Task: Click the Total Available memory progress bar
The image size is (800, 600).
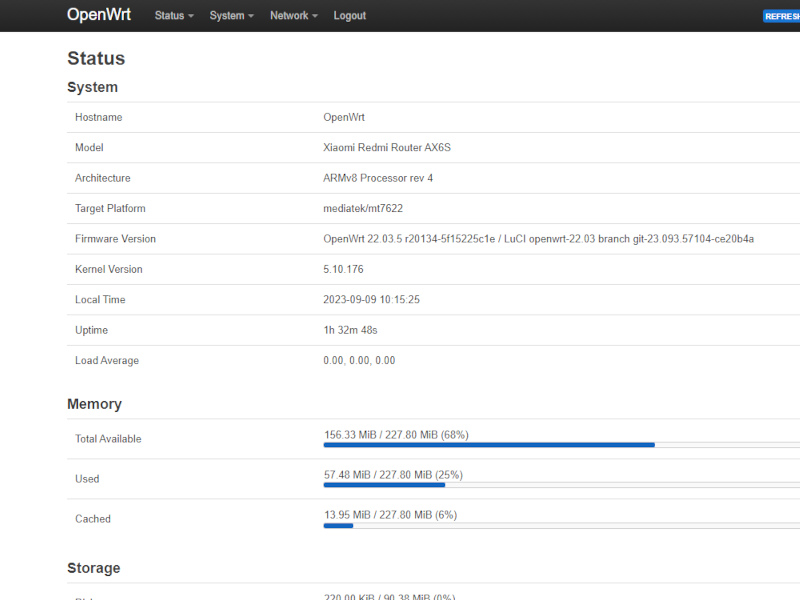Action: point(561,444)
